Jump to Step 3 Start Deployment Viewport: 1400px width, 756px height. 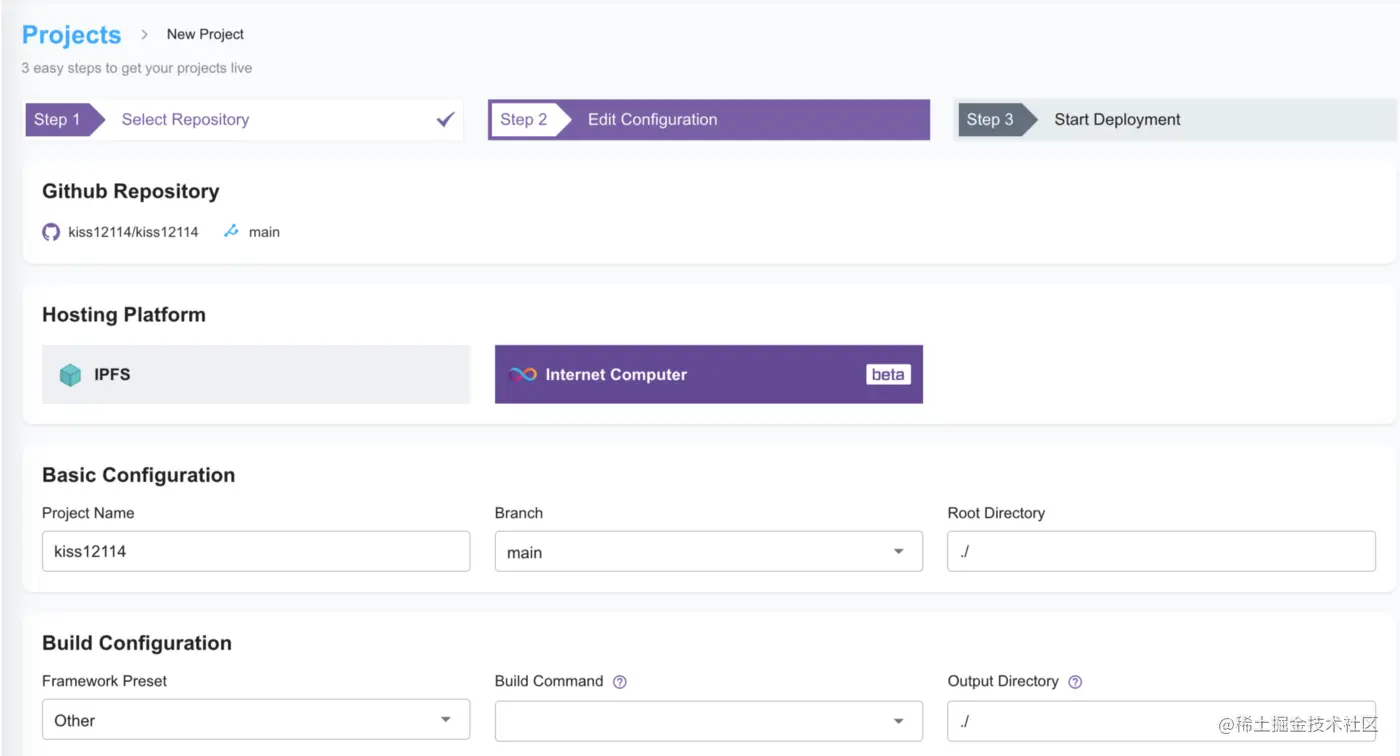pos(1116,120)
